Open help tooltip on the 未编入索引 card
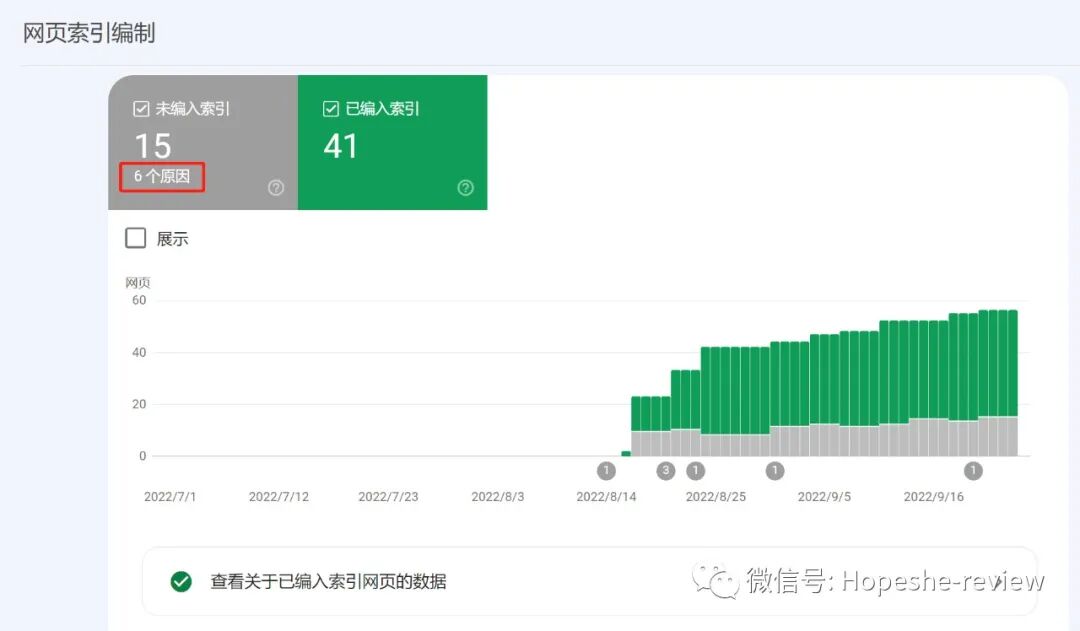This screenshot has width=1080, height=631. 276,187
